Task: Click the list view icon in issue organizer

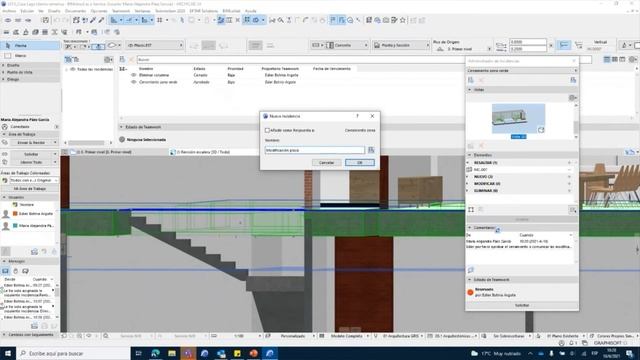Action: tap(607, 60)
